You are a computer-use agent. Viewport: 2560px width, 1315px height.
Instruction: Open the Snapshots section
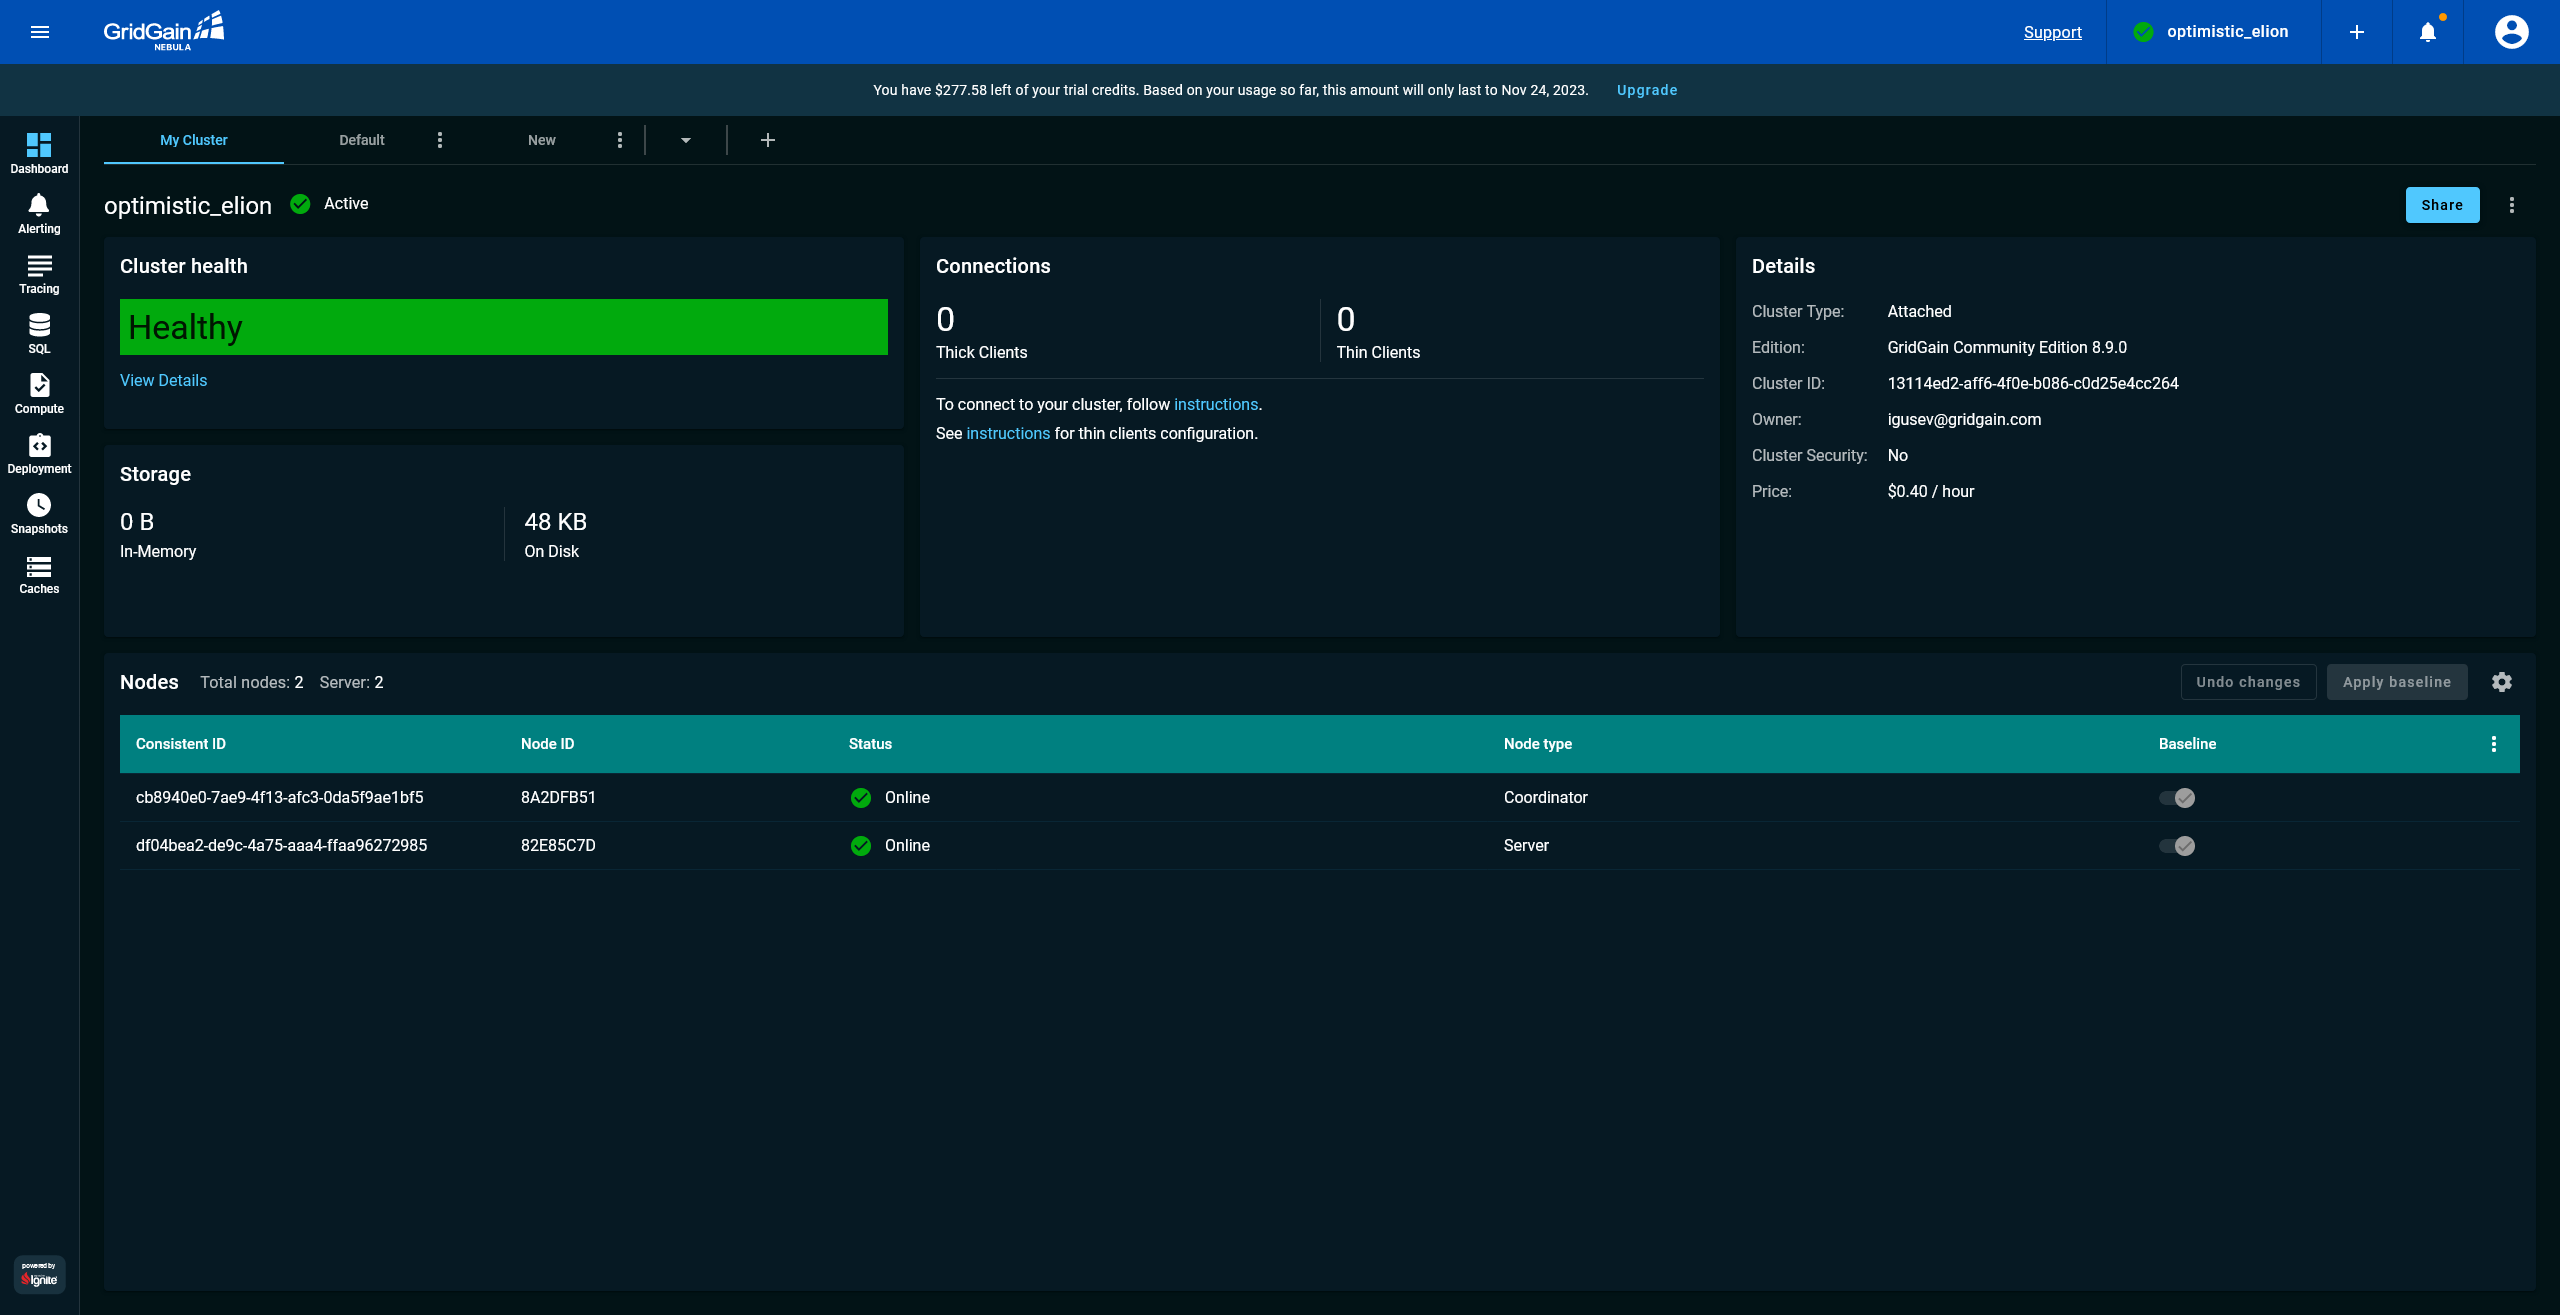click(x=39, y=514)
